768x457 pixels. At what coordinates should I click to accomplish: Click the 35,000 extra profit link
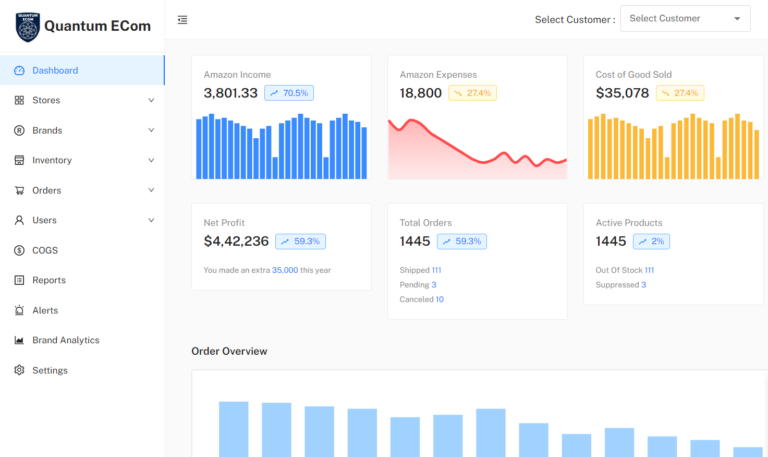click(285, 270)
